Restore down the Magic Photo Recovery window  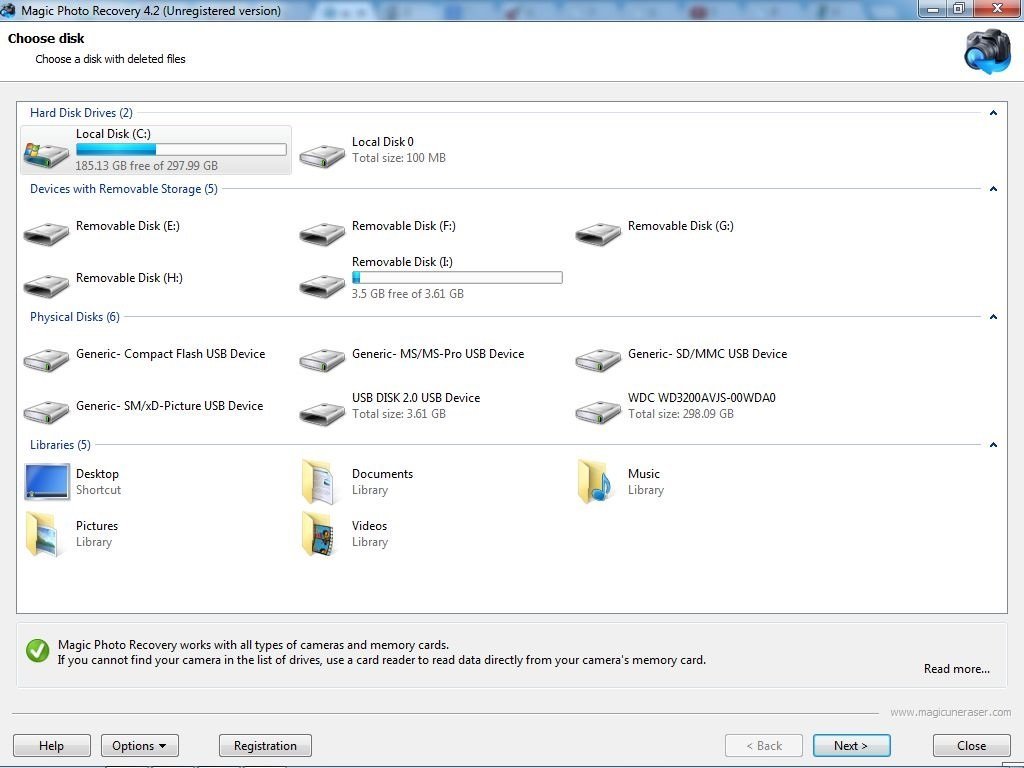coord(959,9)
